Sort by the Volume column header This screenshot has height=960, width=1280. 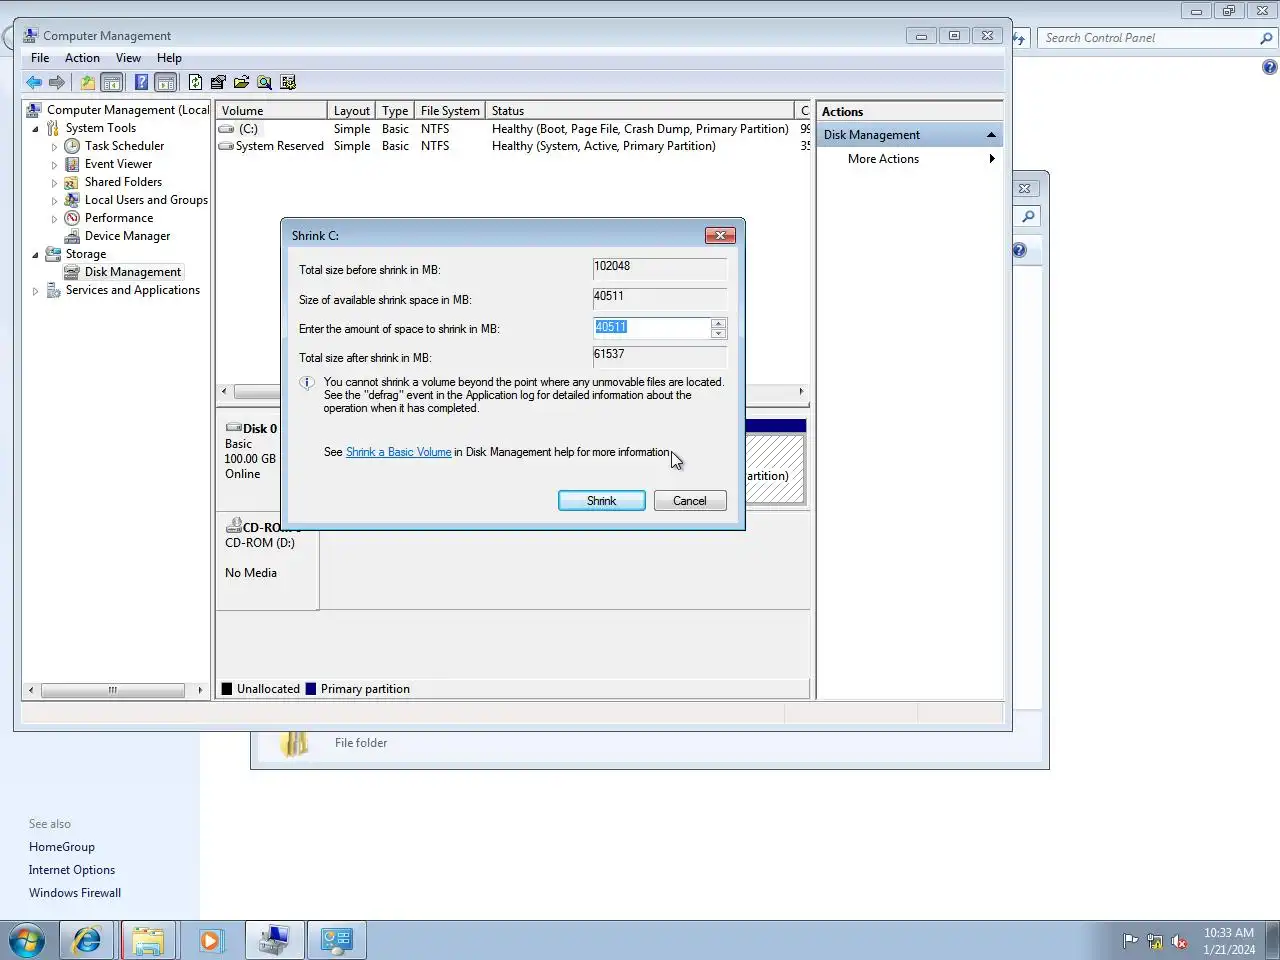271,111
